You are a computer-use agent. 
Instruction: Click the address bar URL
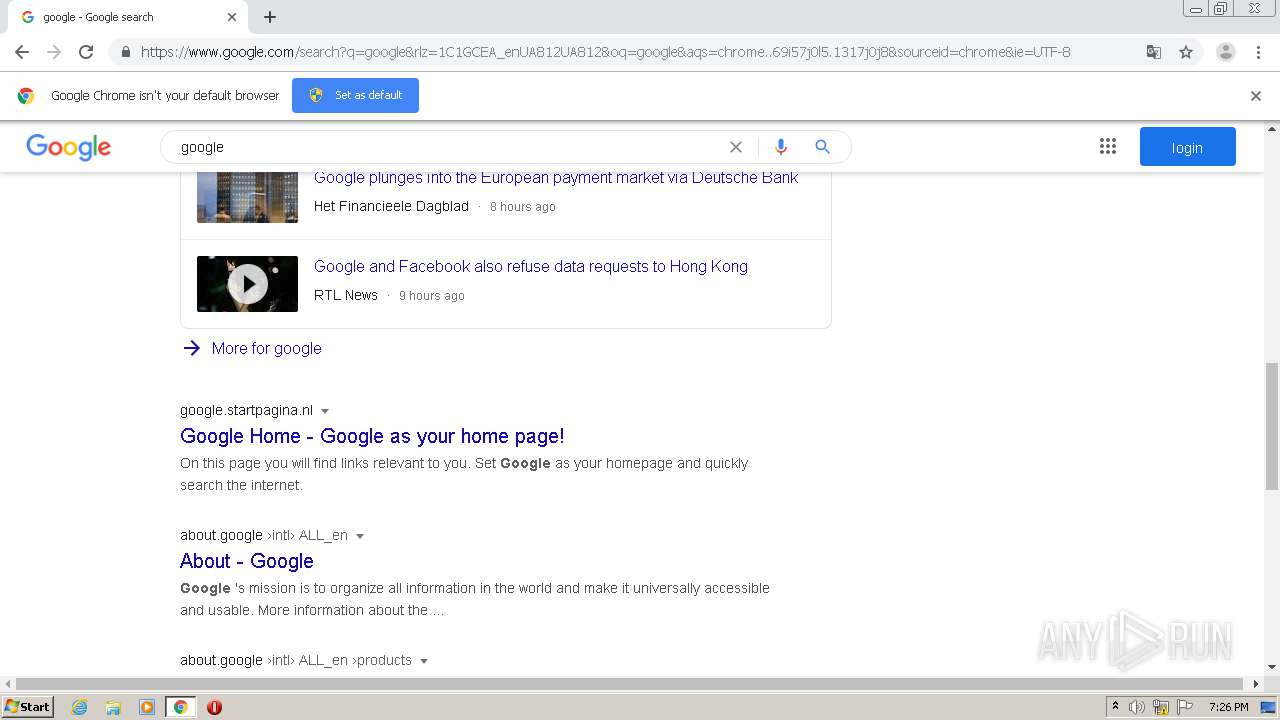tap(605, 52)
